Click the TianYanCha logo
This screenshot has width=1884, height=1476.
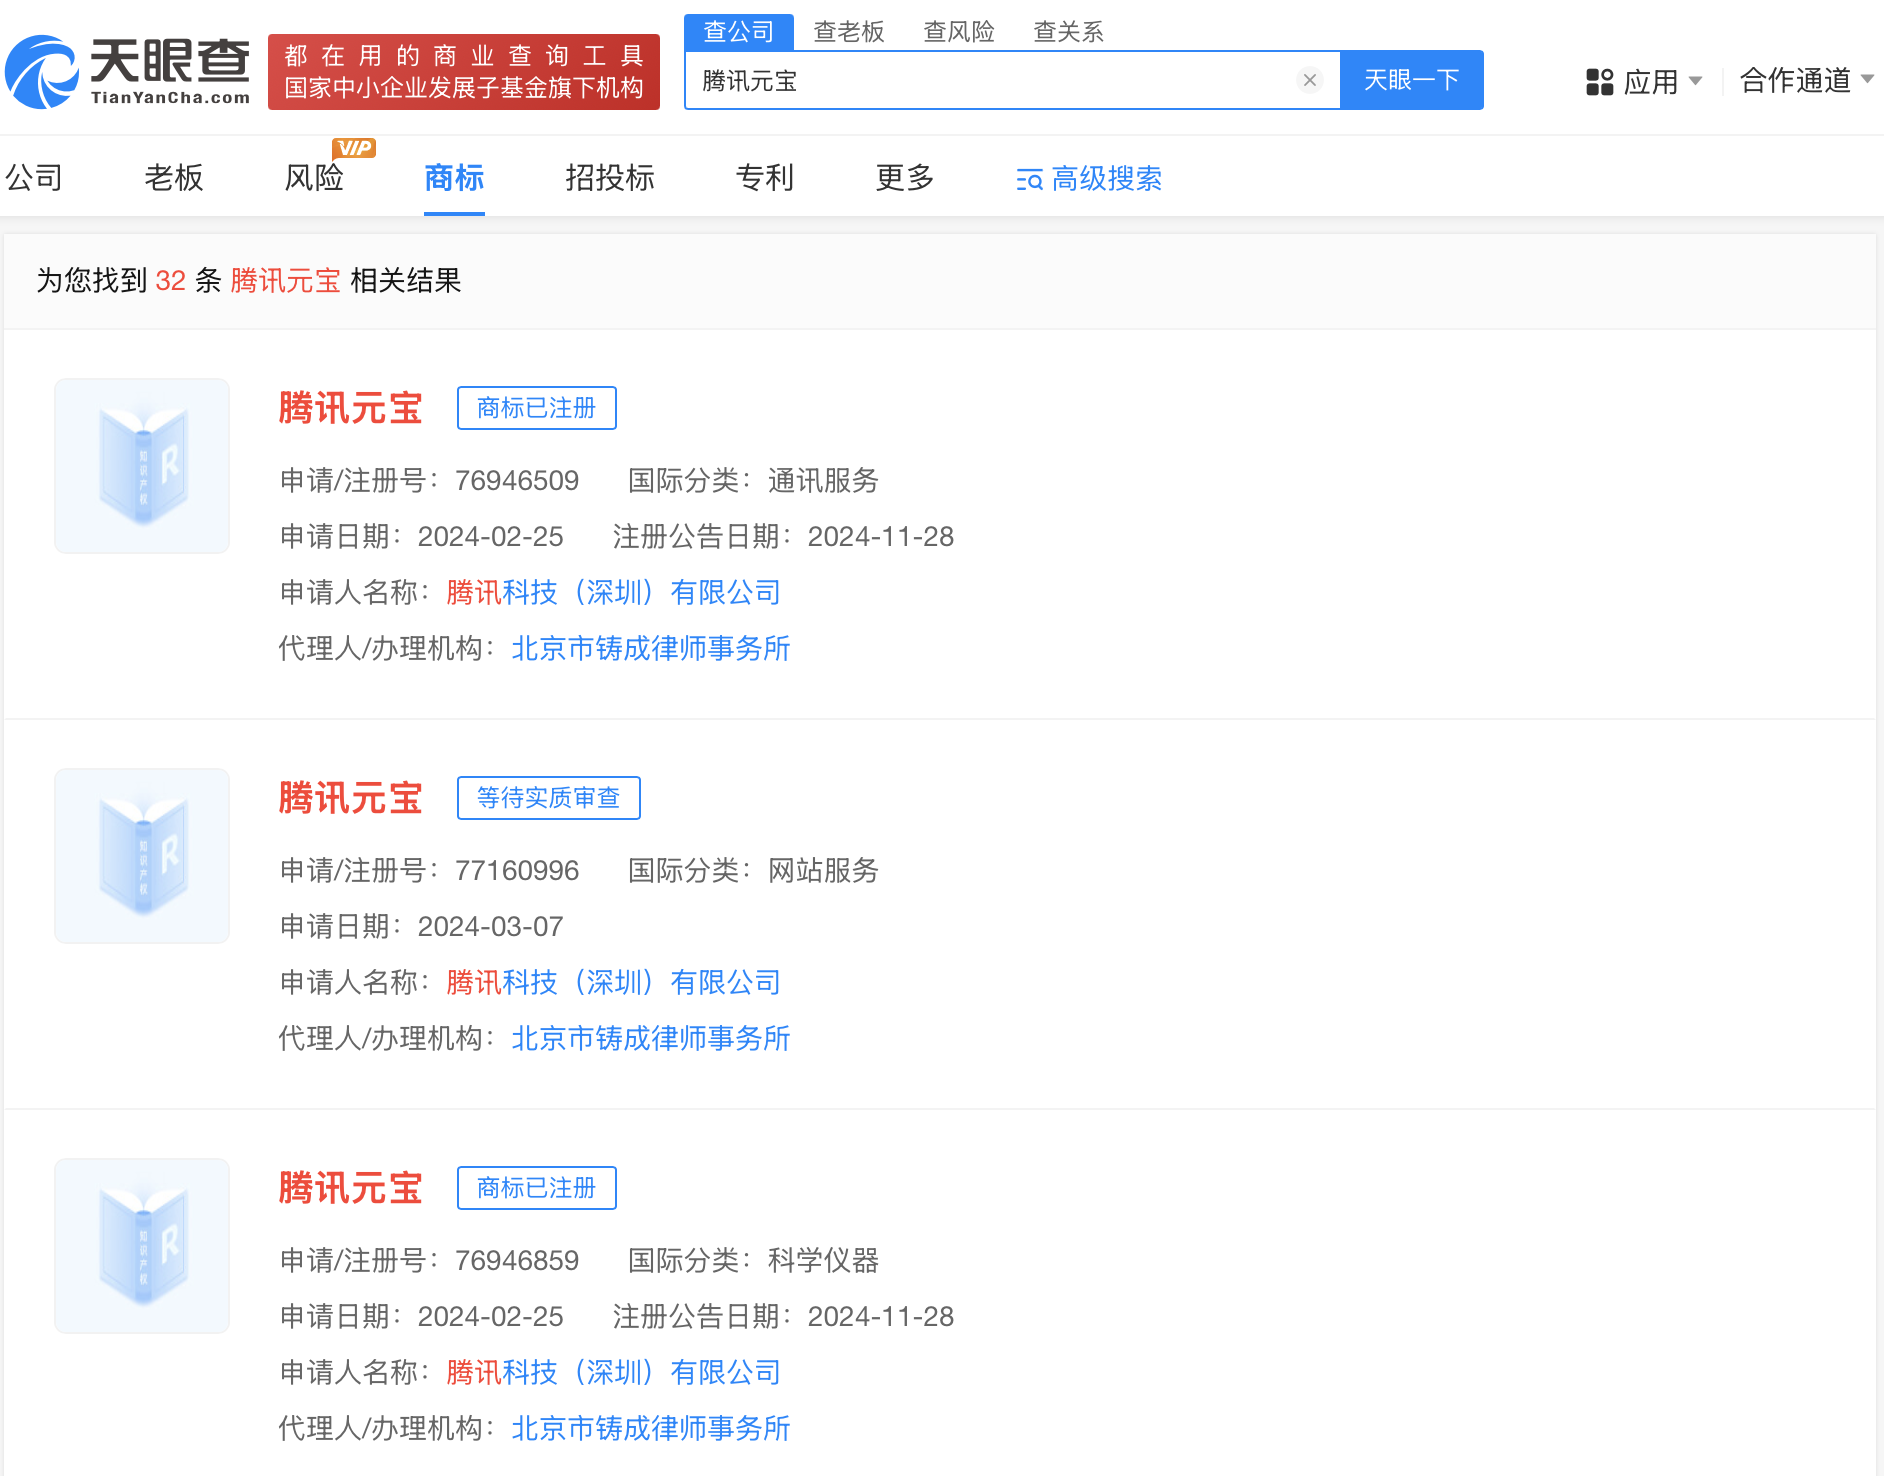point(127,71)
